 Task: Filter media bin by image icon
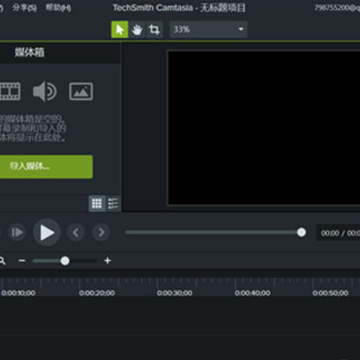(x=81, y=92)
